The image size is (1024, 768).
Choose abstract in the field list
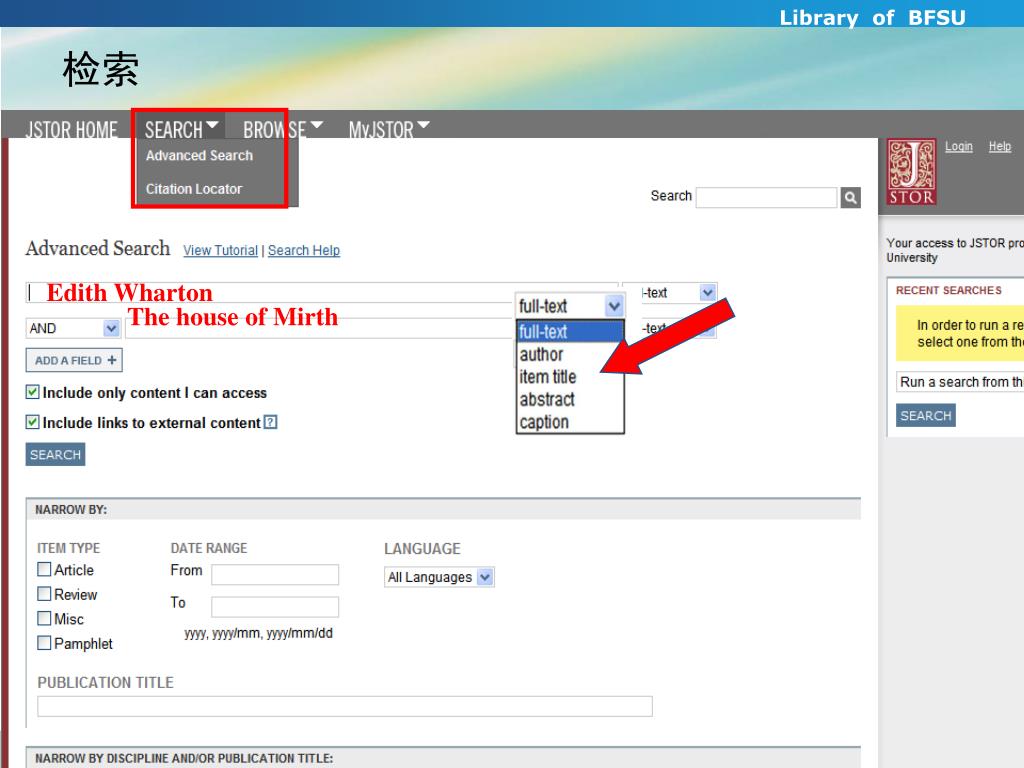pyautogui.click(x=547, y=399)
